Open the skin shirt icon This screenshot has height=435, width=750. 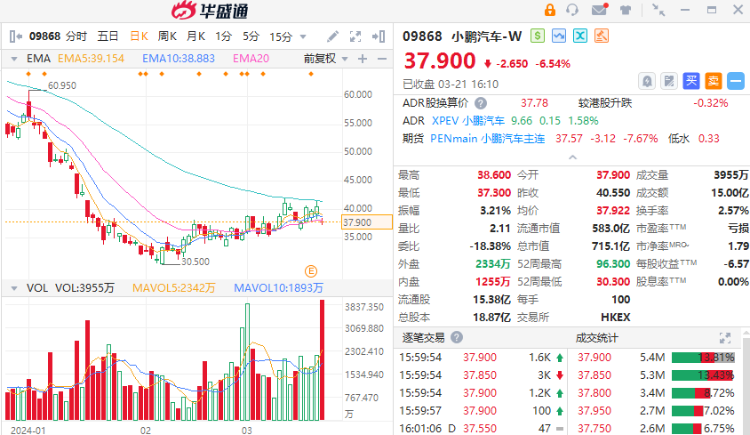(x=625, y=10)
